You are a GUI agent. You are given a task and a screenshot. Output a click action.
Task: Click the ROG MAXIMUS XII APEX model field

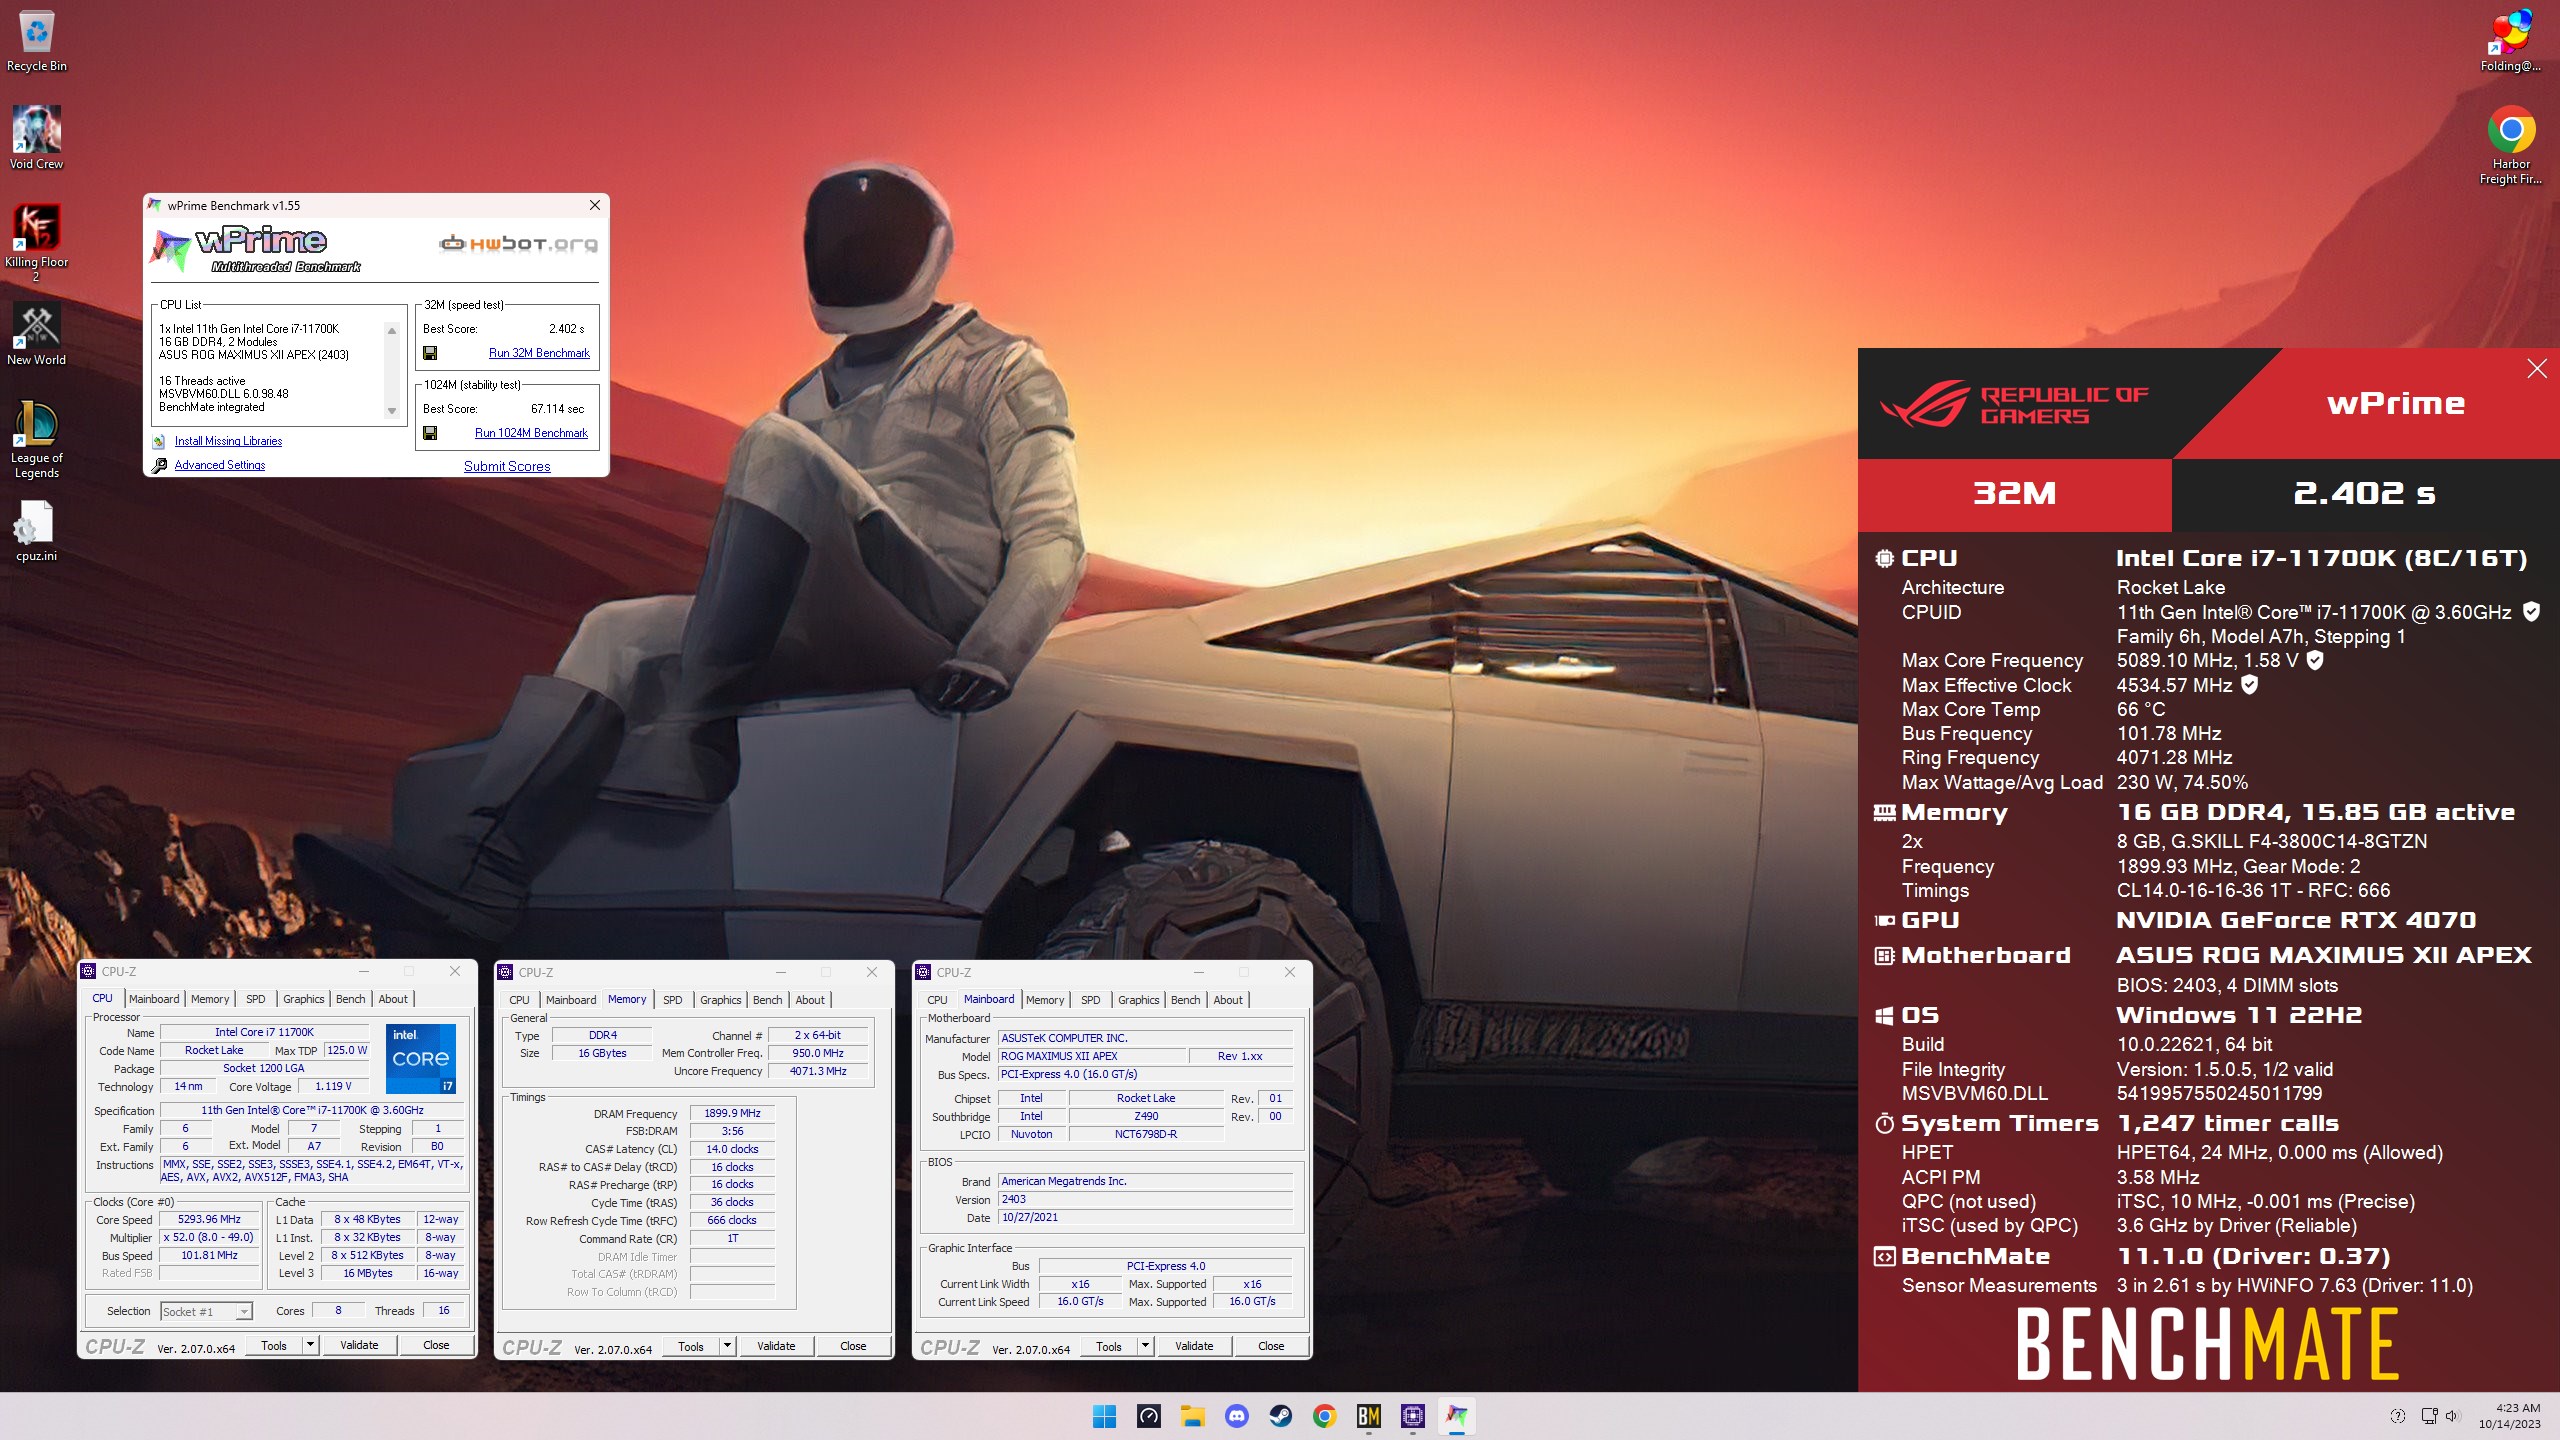[1091, 1056]
